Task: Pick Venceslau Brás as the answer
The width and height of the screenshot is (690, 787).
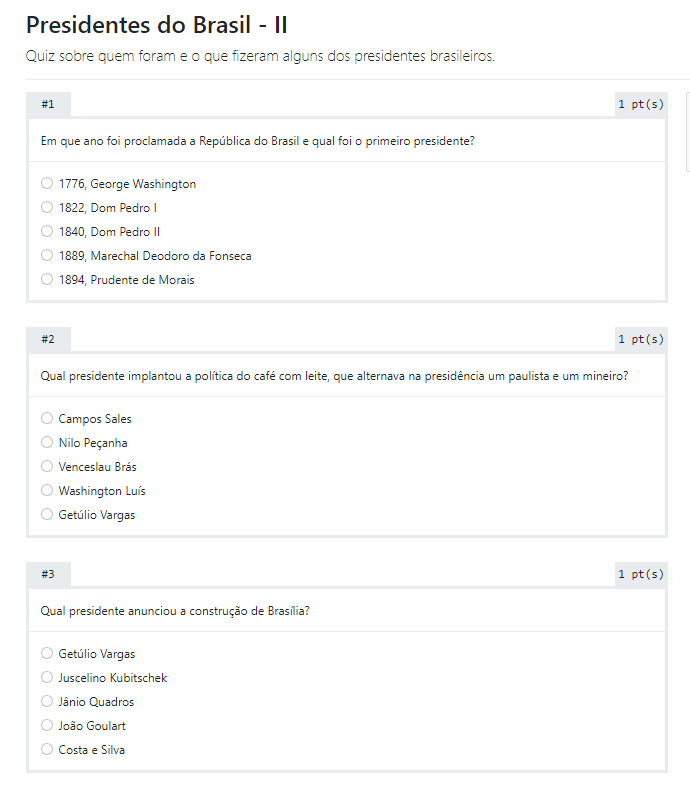Action: [x=47, y=466]
